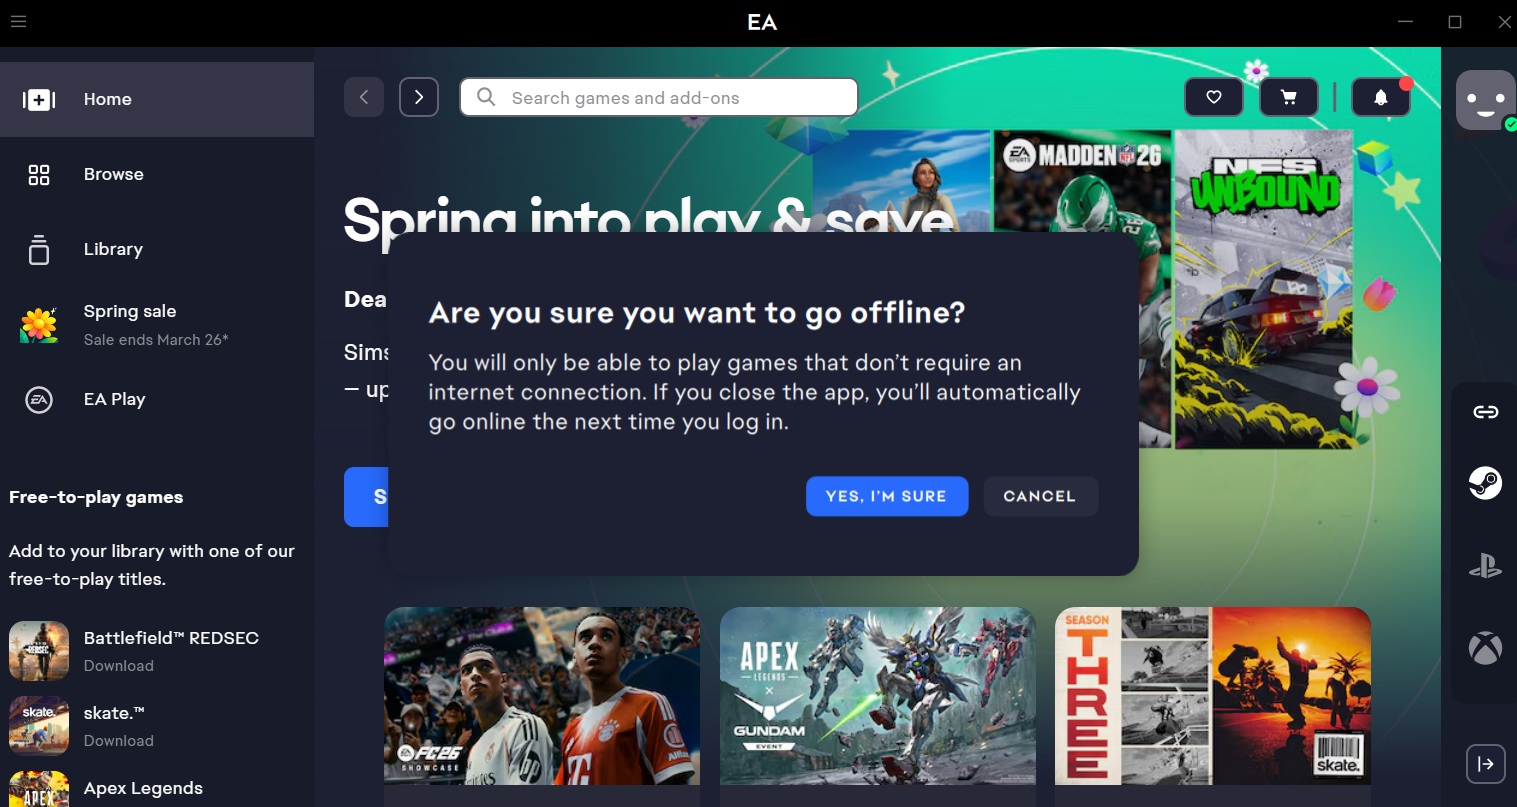Click the Spring sale flower icon
The image size is (1517, 807).
click(x=39, y=325)
